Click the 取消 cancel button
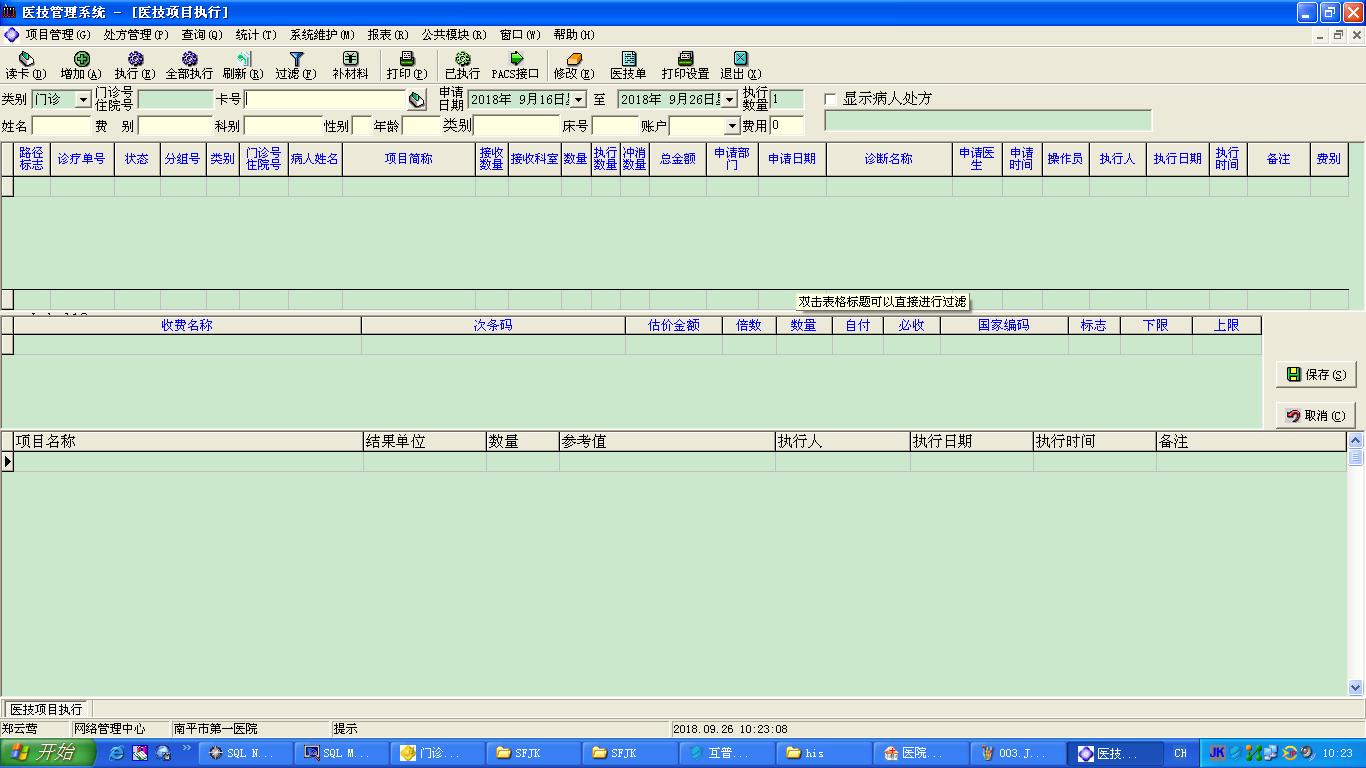1366x768 pixels. click(x=1315, y=416)
